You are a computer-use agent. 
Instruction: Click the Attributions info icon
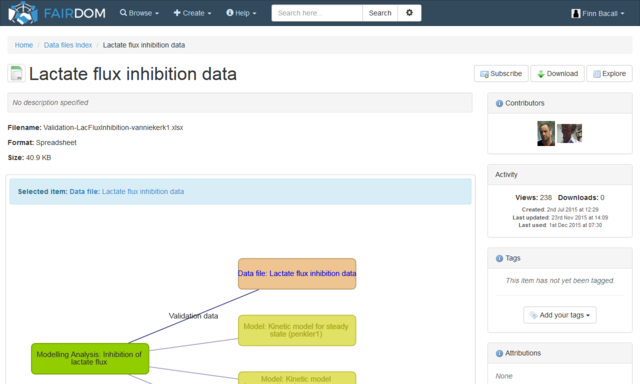[499, 353]
